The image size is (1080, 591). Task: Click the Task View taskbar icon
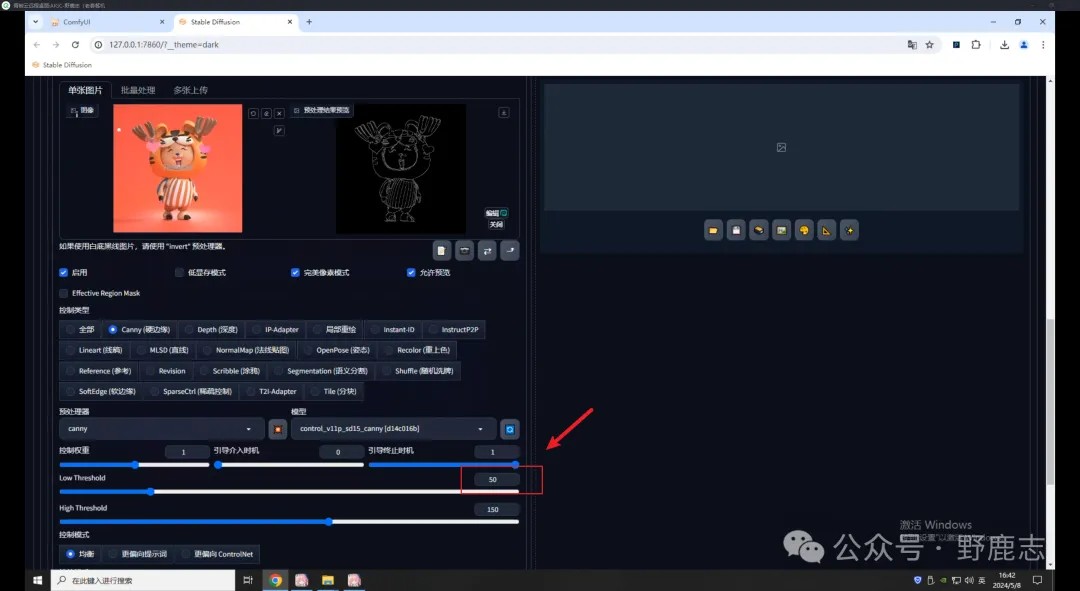click(248, 580)
